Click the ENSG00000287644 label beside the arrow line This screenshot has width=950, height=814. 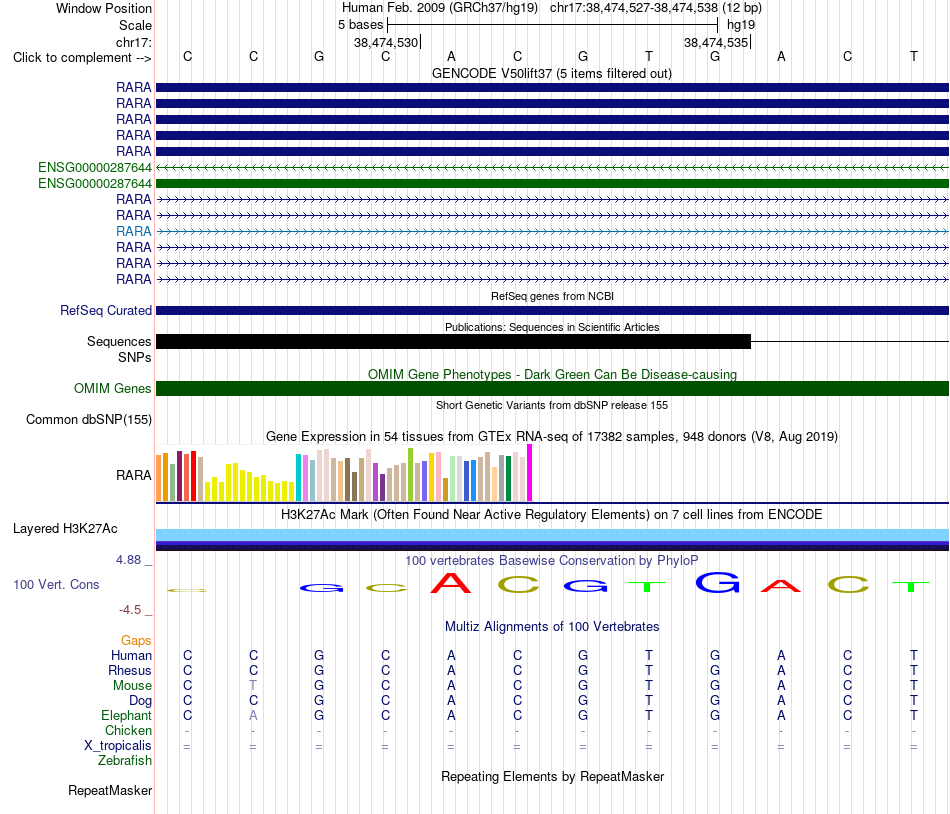[95, 167]
